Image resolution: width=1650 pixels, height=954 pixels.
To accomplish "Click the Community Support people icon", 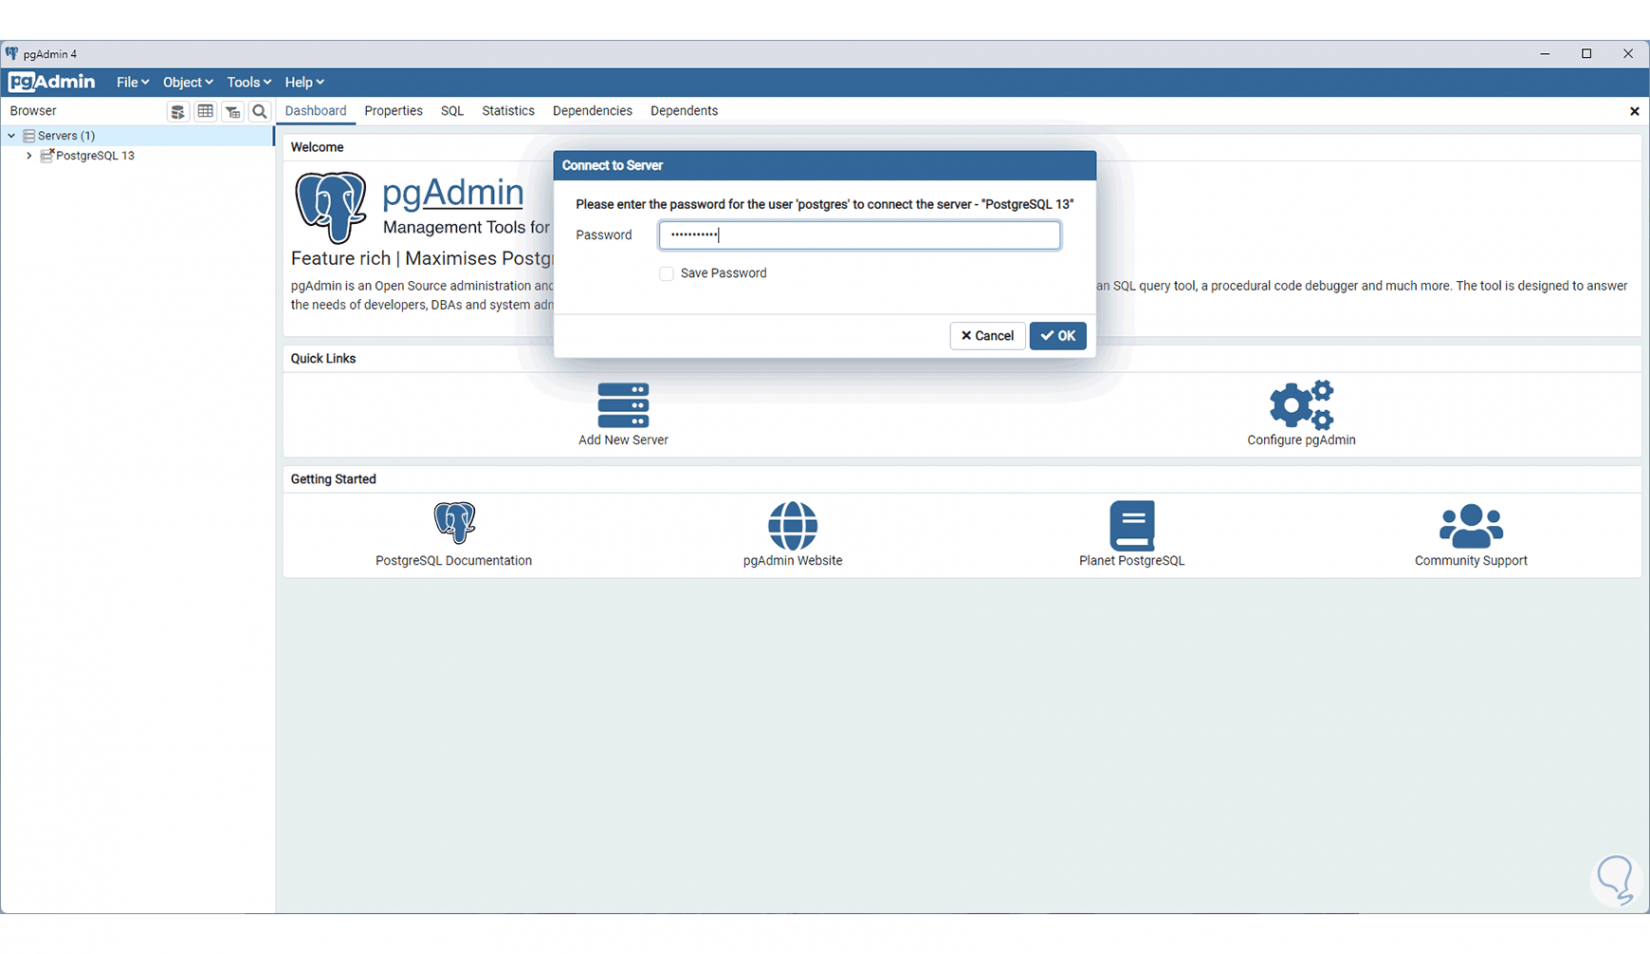I will click(x=1471, y=526).
